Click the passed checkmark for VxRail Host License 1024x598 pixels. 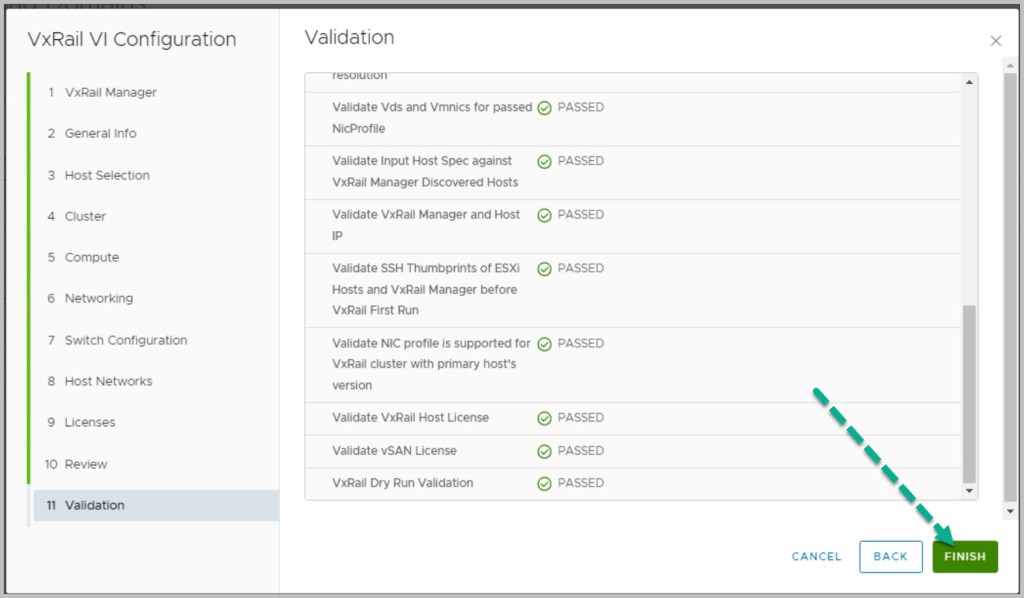pyautogui.click(x=544, y=418)
